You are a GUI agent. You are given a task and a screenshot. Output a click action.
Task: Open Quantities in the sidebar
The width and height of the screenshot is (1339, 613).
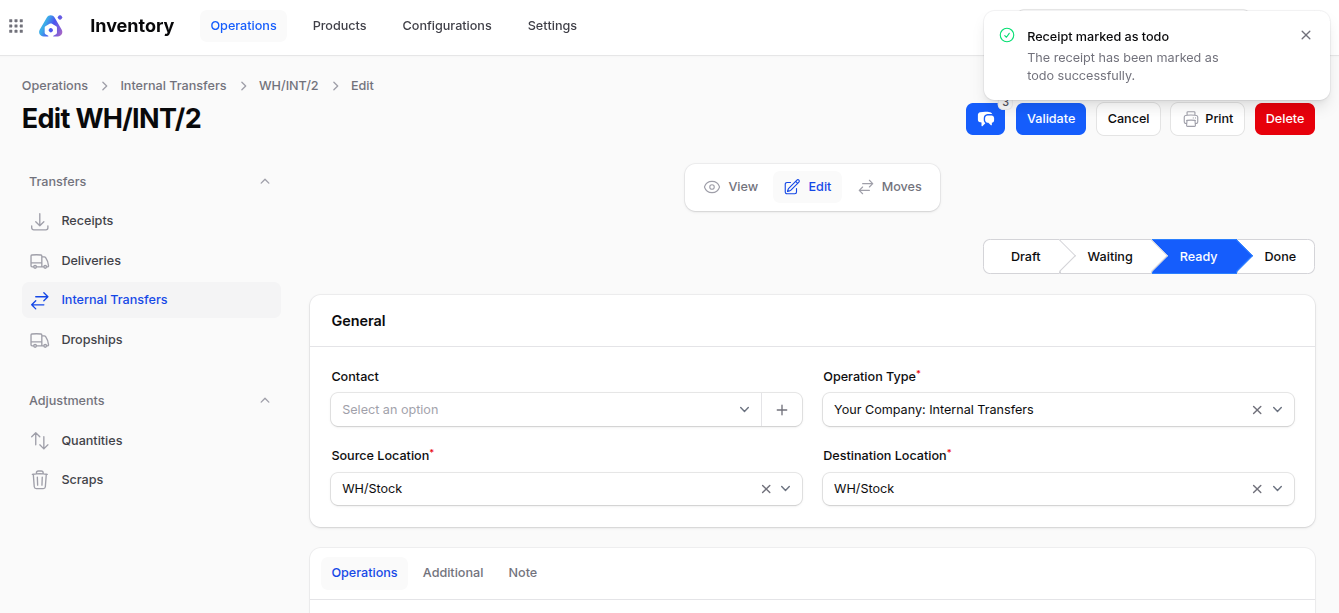(x=151, y=441)
